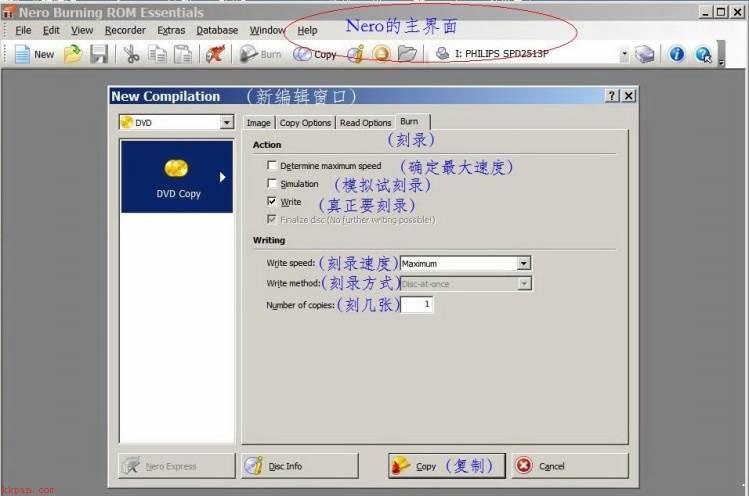The image size is (749, 496).
Task: Close the New Compilation dialog
Action: 629,96
